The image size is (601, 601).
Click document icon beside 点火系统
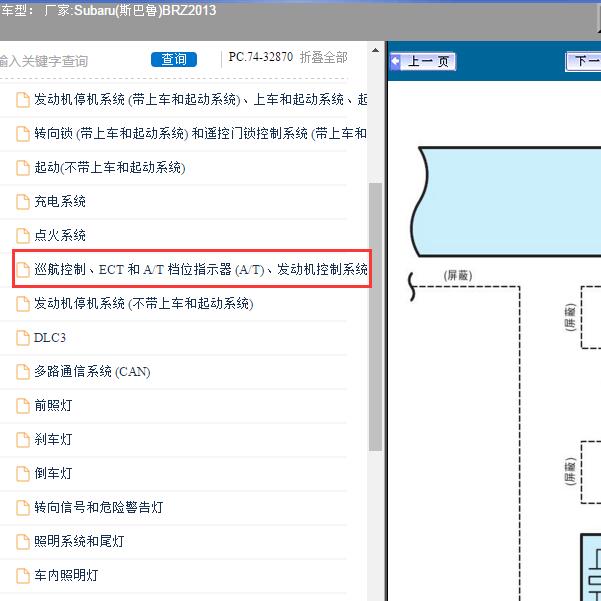(23, 236)
